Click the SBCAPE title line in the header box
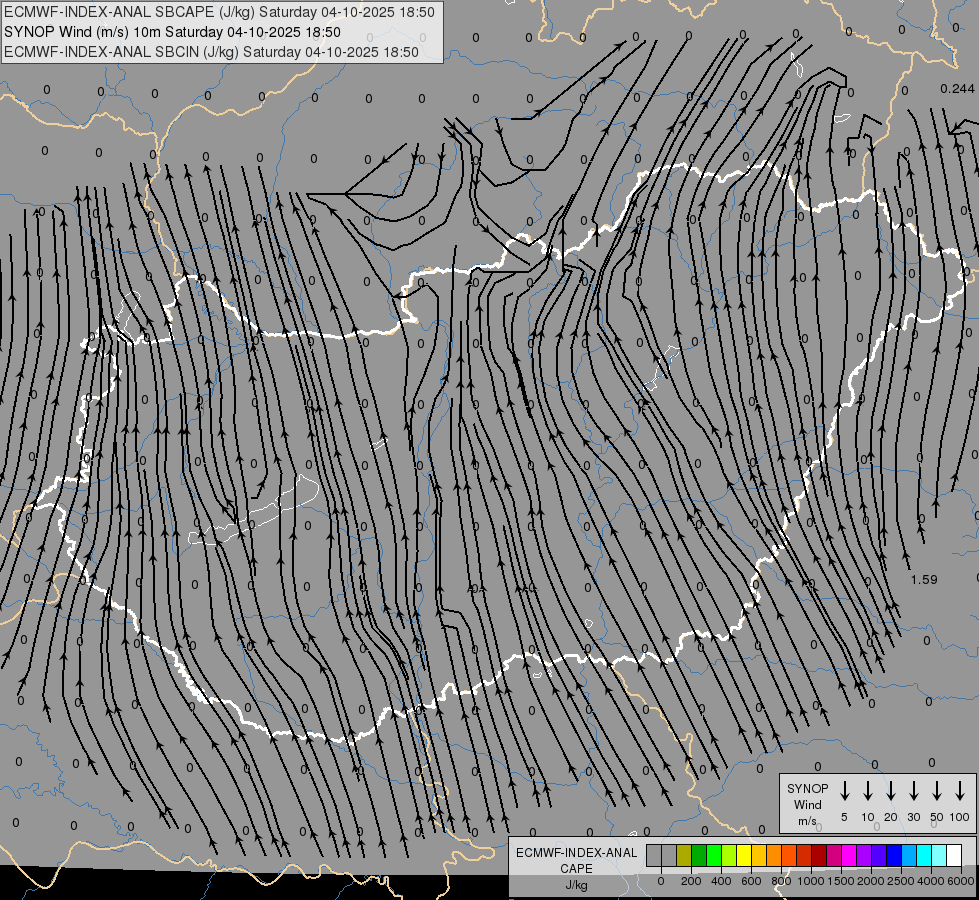 [x=219, y=12]
